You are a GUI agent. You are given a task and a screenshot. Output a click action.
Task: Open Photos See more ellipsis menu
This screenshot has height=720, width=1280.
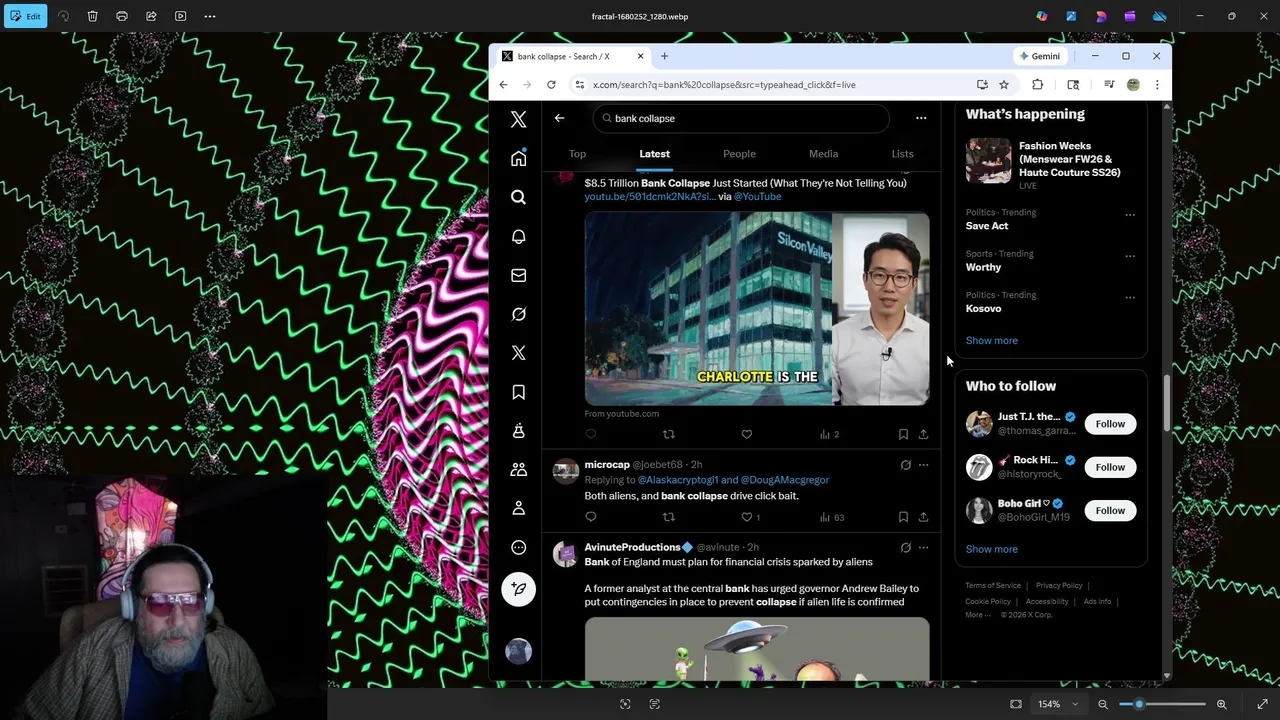(209, 16)
